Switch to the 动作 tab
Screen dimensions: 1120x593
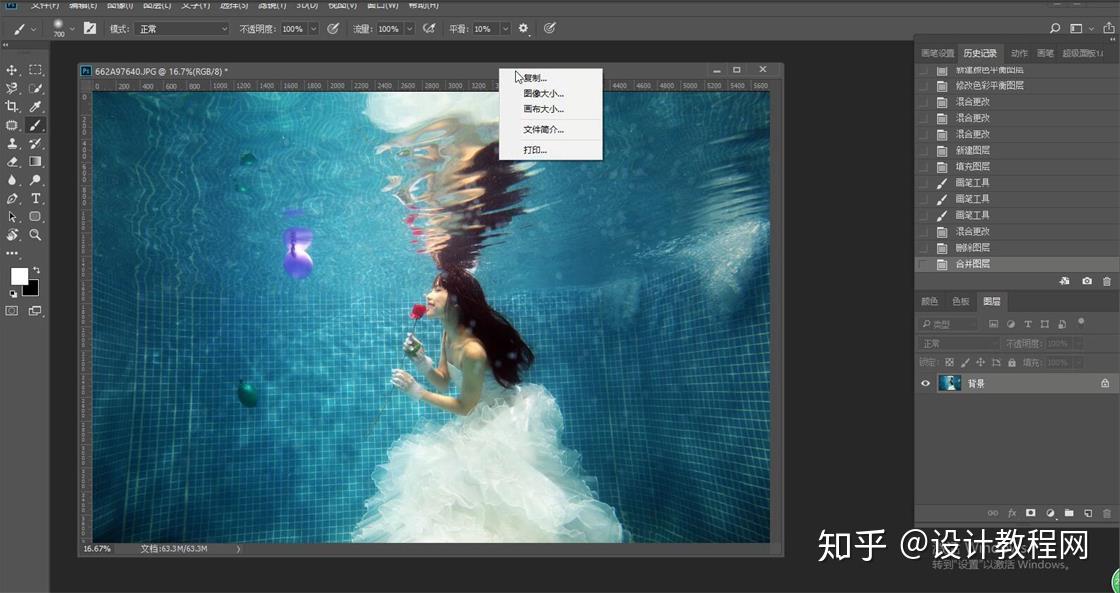tap(1019, 54)
